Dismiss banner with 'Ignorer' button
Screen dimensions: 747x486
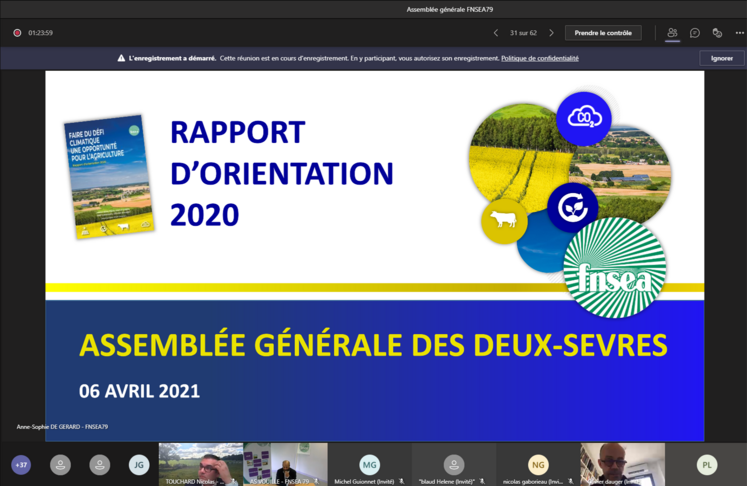click(x=721, y=58)
